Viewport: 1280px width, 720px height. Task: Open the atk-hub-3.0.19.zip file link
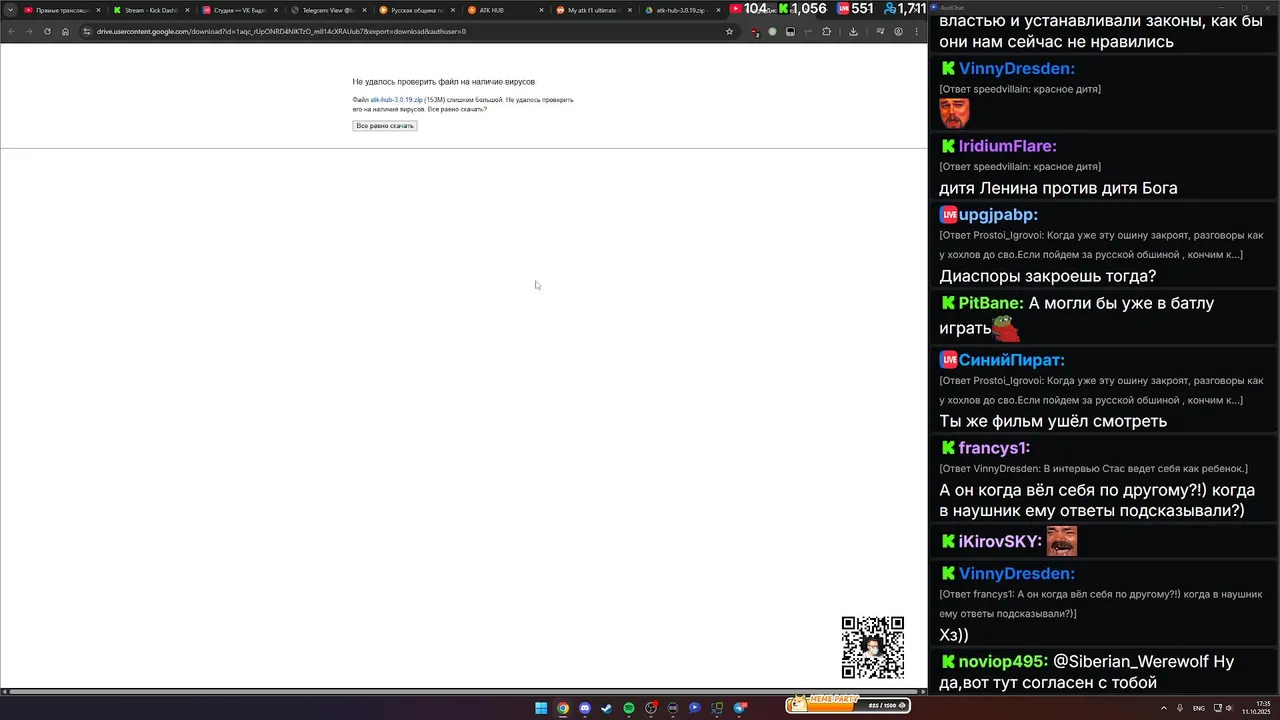(x=396, y=100)
